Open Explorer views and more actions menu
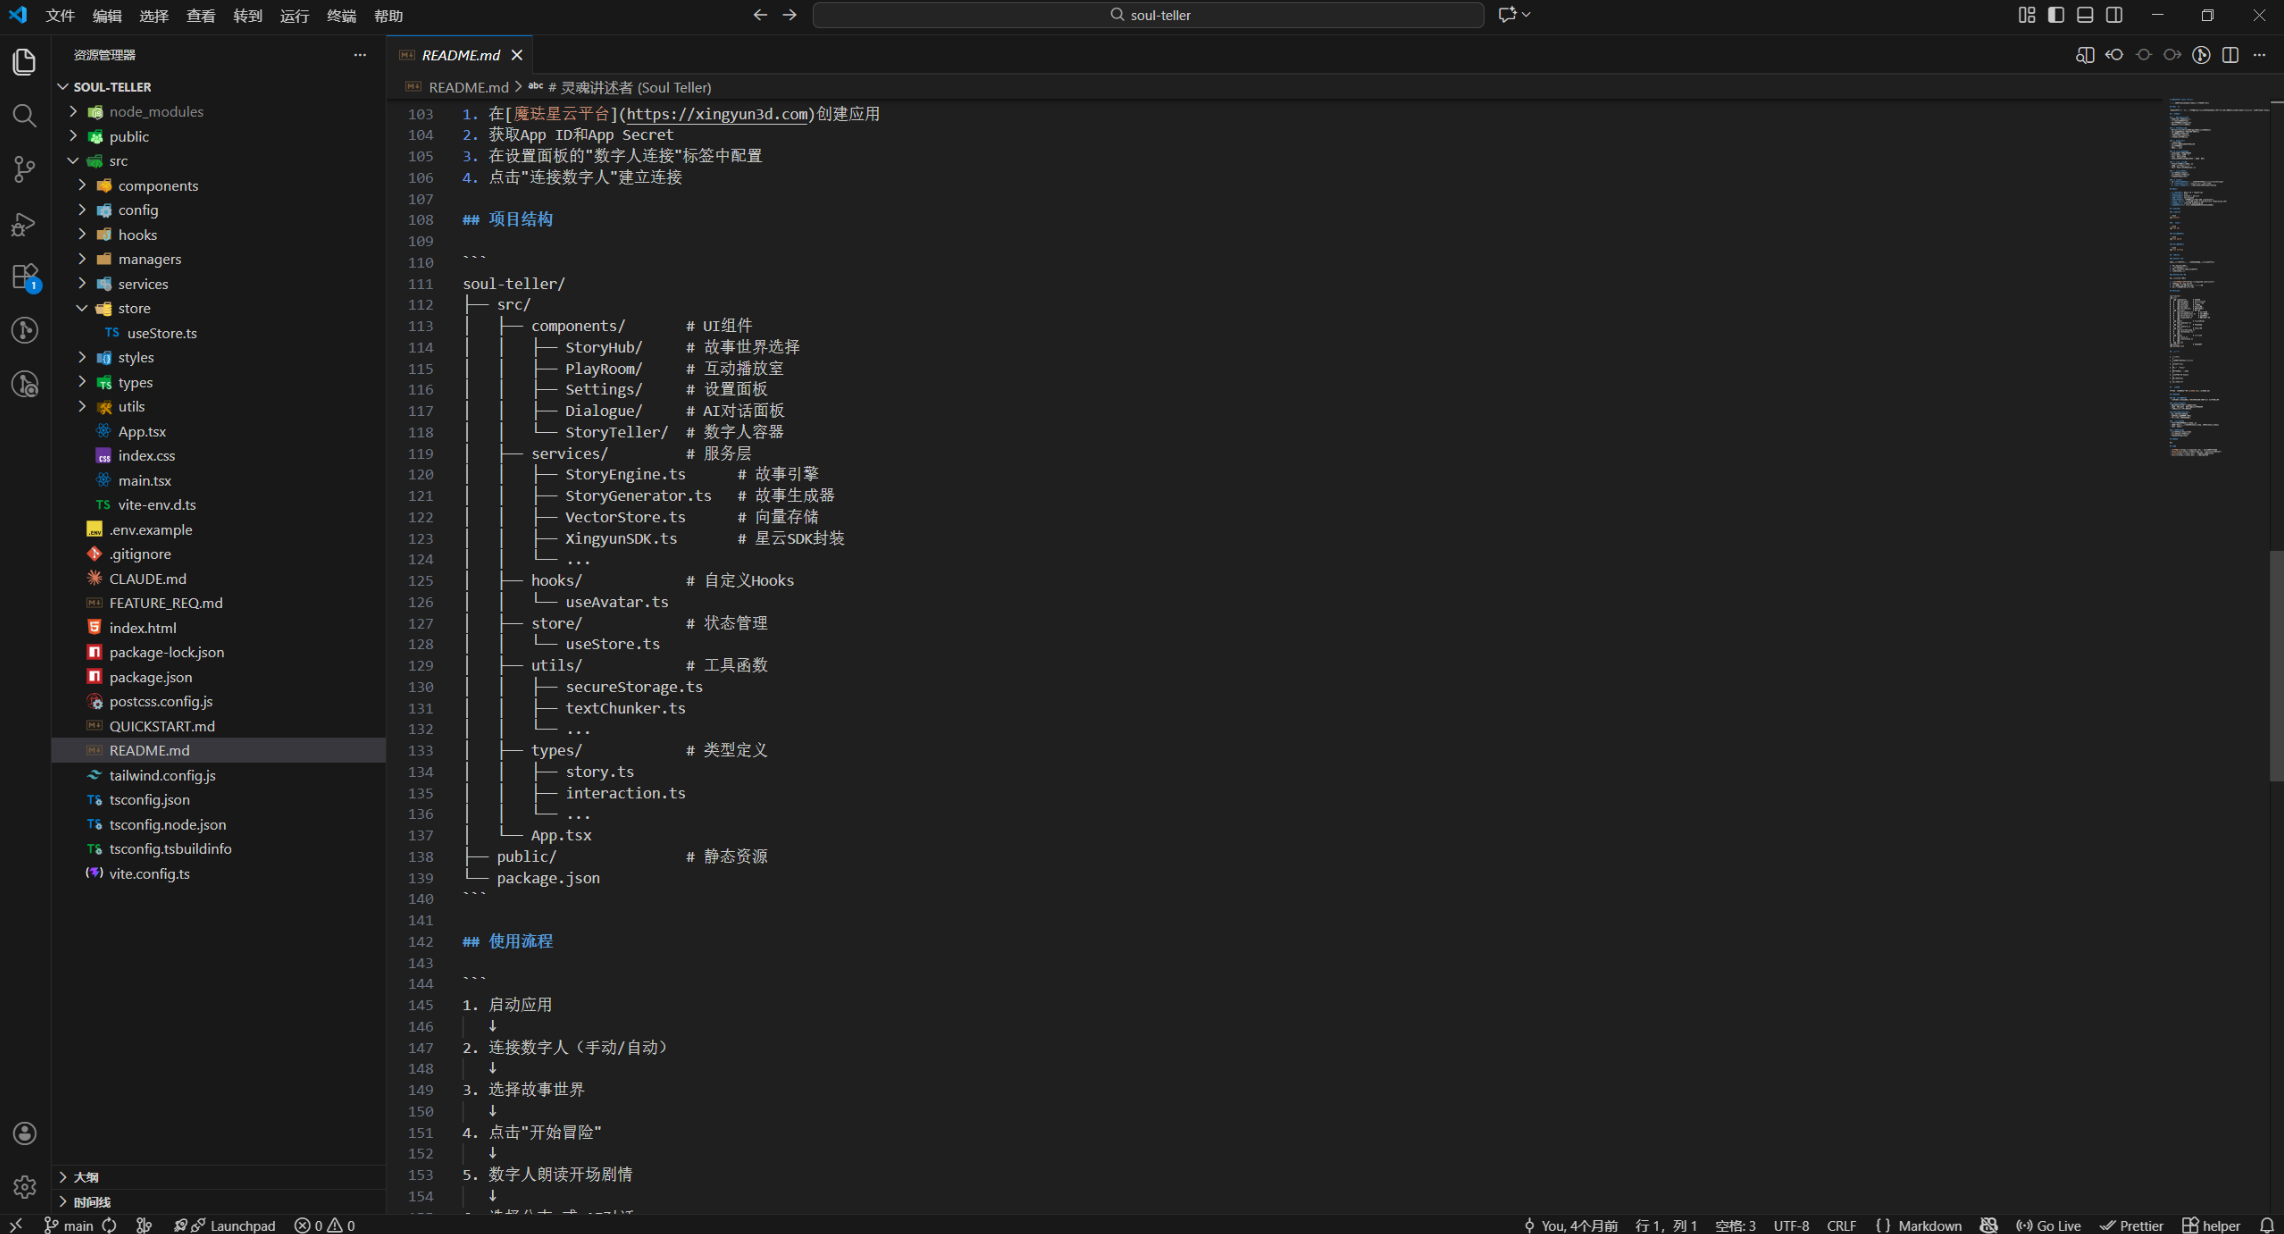Image resolution: width=2284 pixels, height=1234 pixels. [x=360, y=55]
